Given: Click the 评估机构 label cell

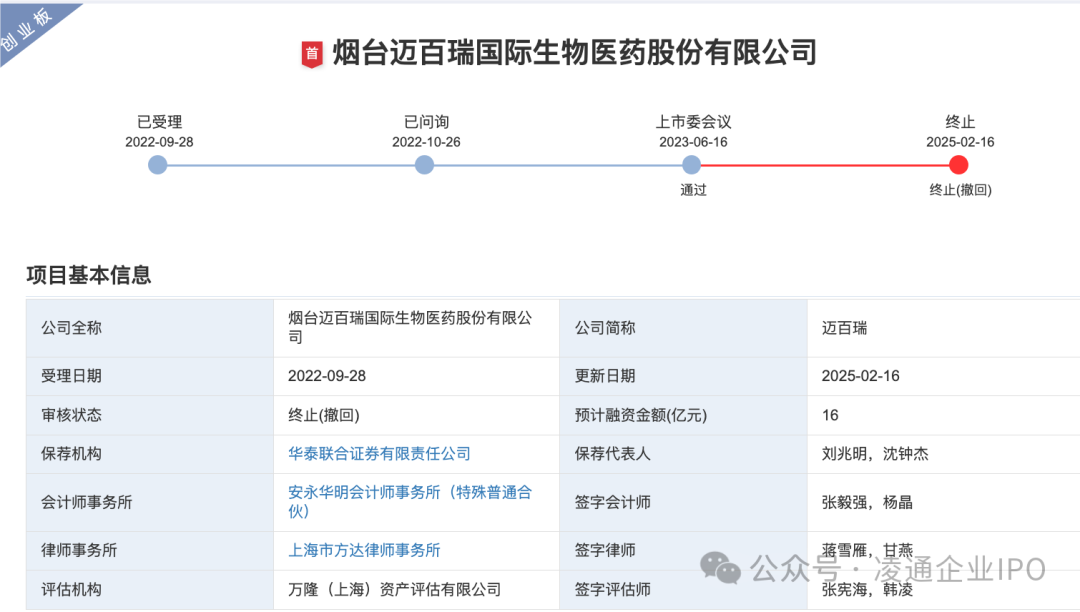Looking at the screenshot, I should (x=149, y=589).
